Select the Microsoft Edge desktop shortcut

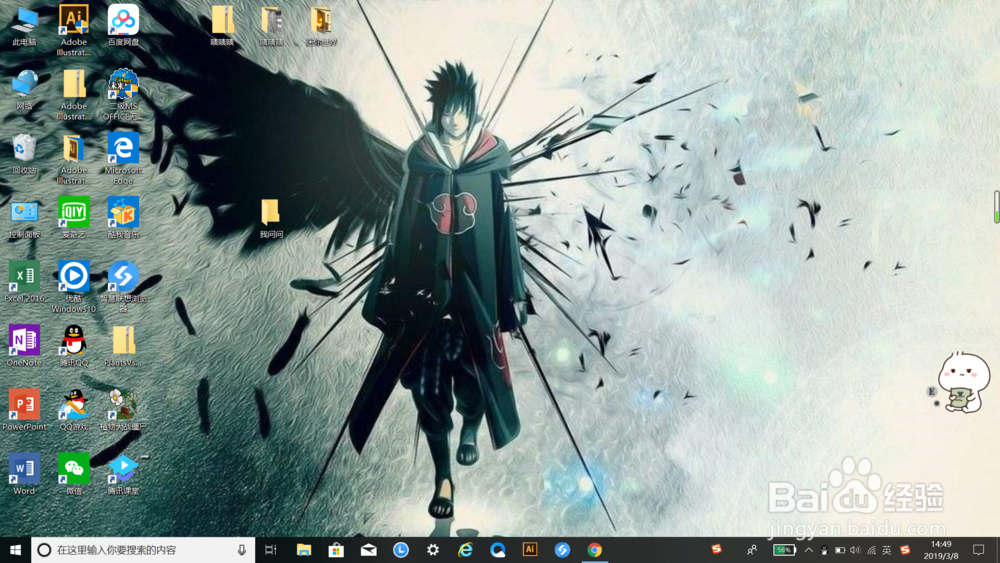123,159
